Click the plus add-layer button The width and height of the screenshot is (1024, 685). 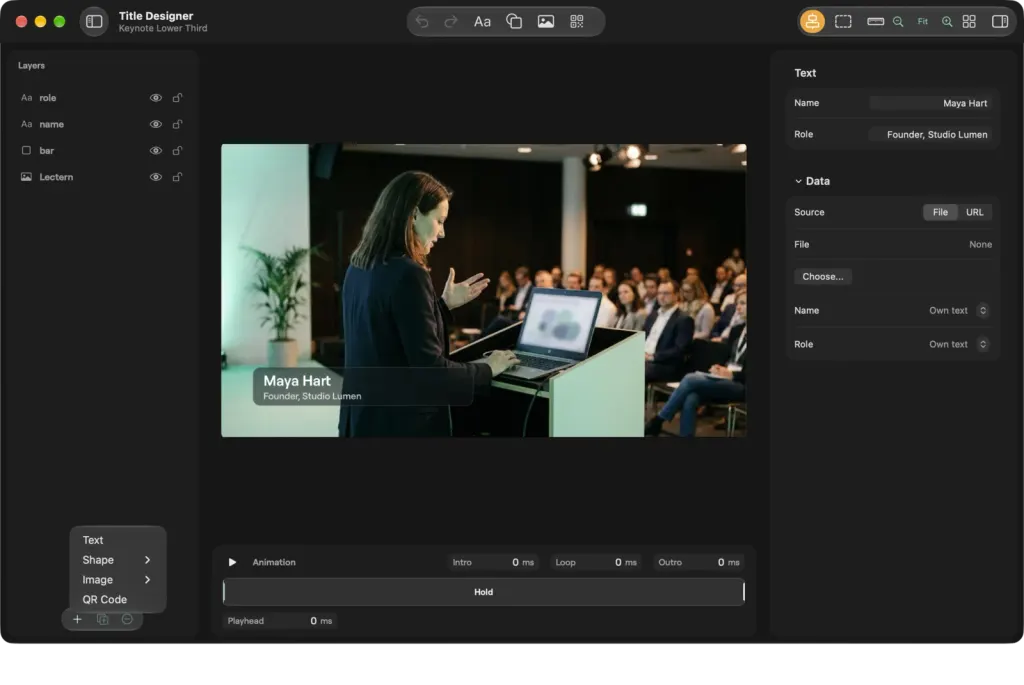[77, 619]
